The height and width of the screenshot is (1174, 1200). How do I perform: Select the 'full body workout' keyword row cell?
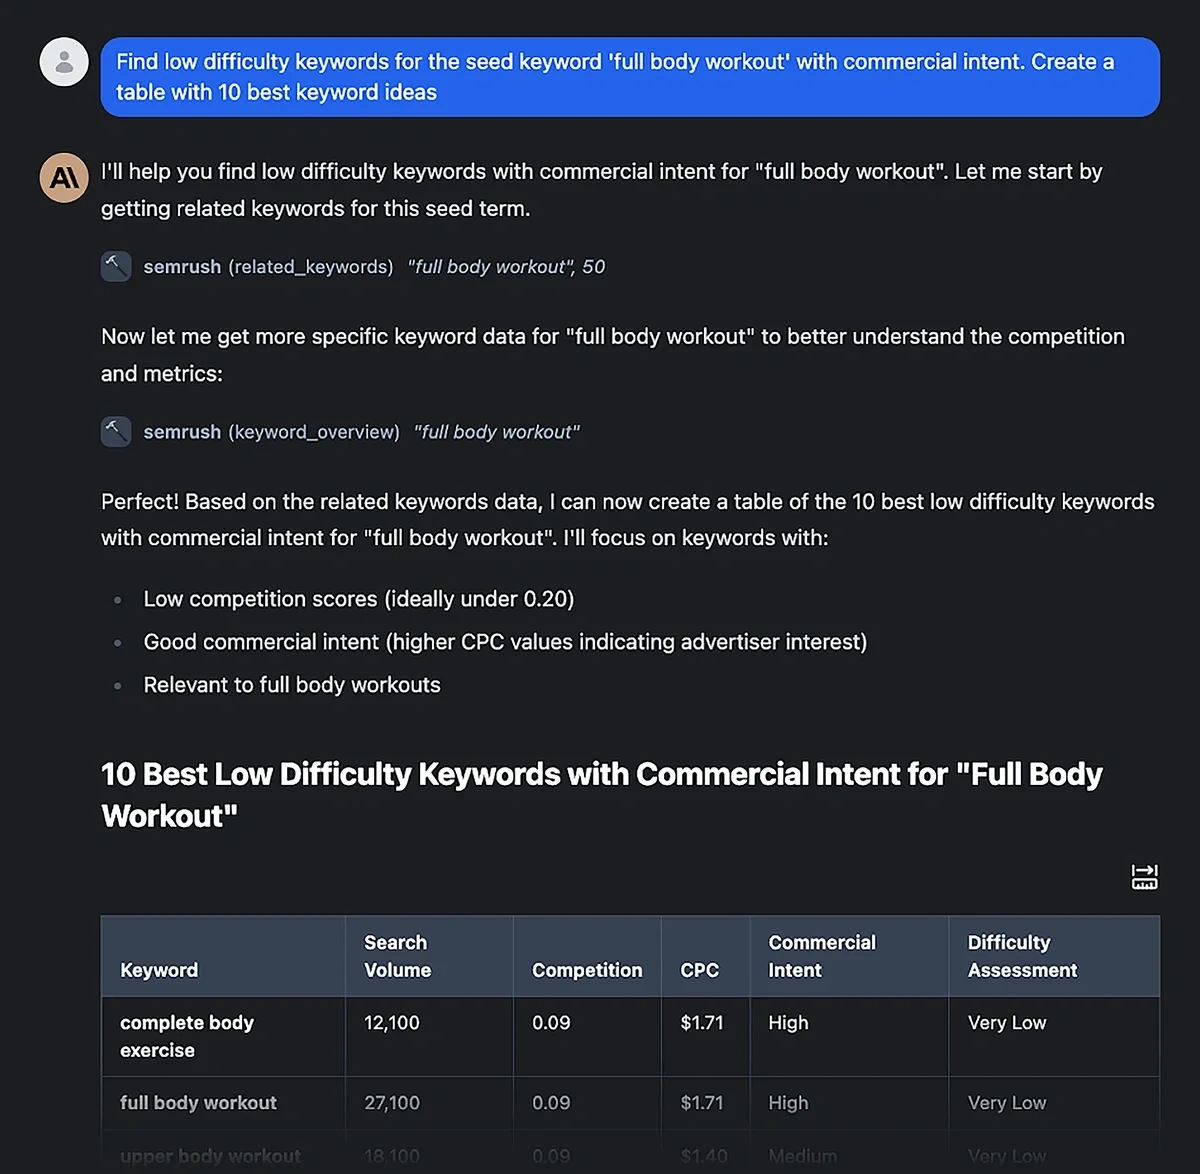[x=198, y=1103]
